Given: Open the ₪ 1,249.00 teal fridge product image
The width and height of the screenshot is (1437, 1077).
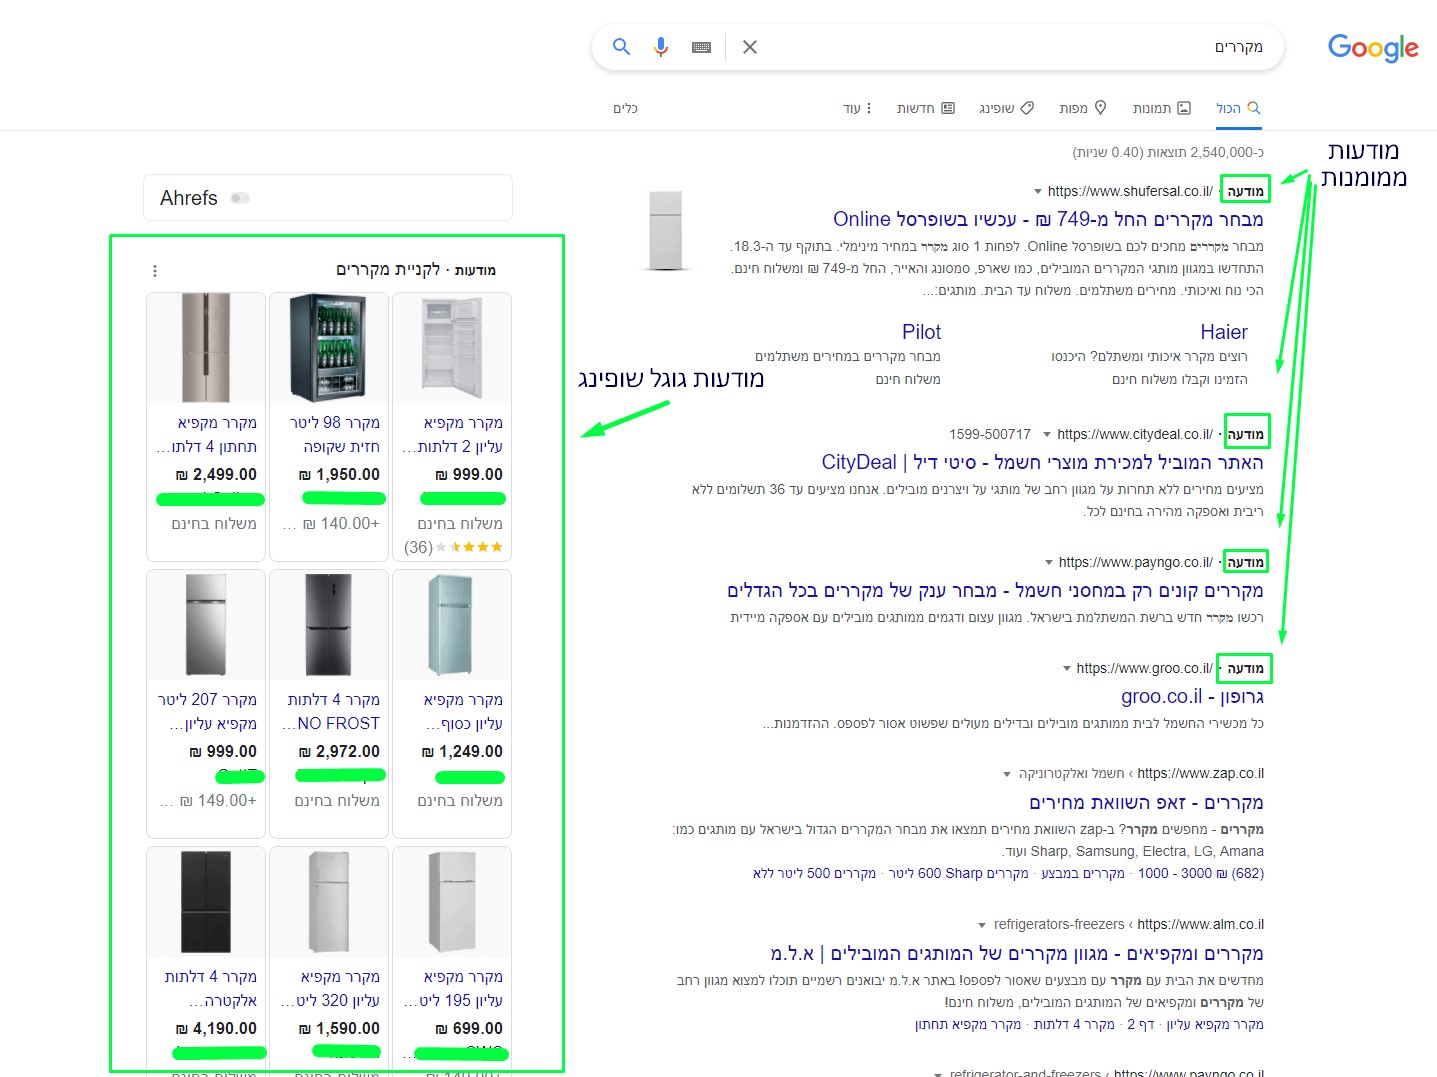Looking at the screenshot, I should tap(452, 625).
